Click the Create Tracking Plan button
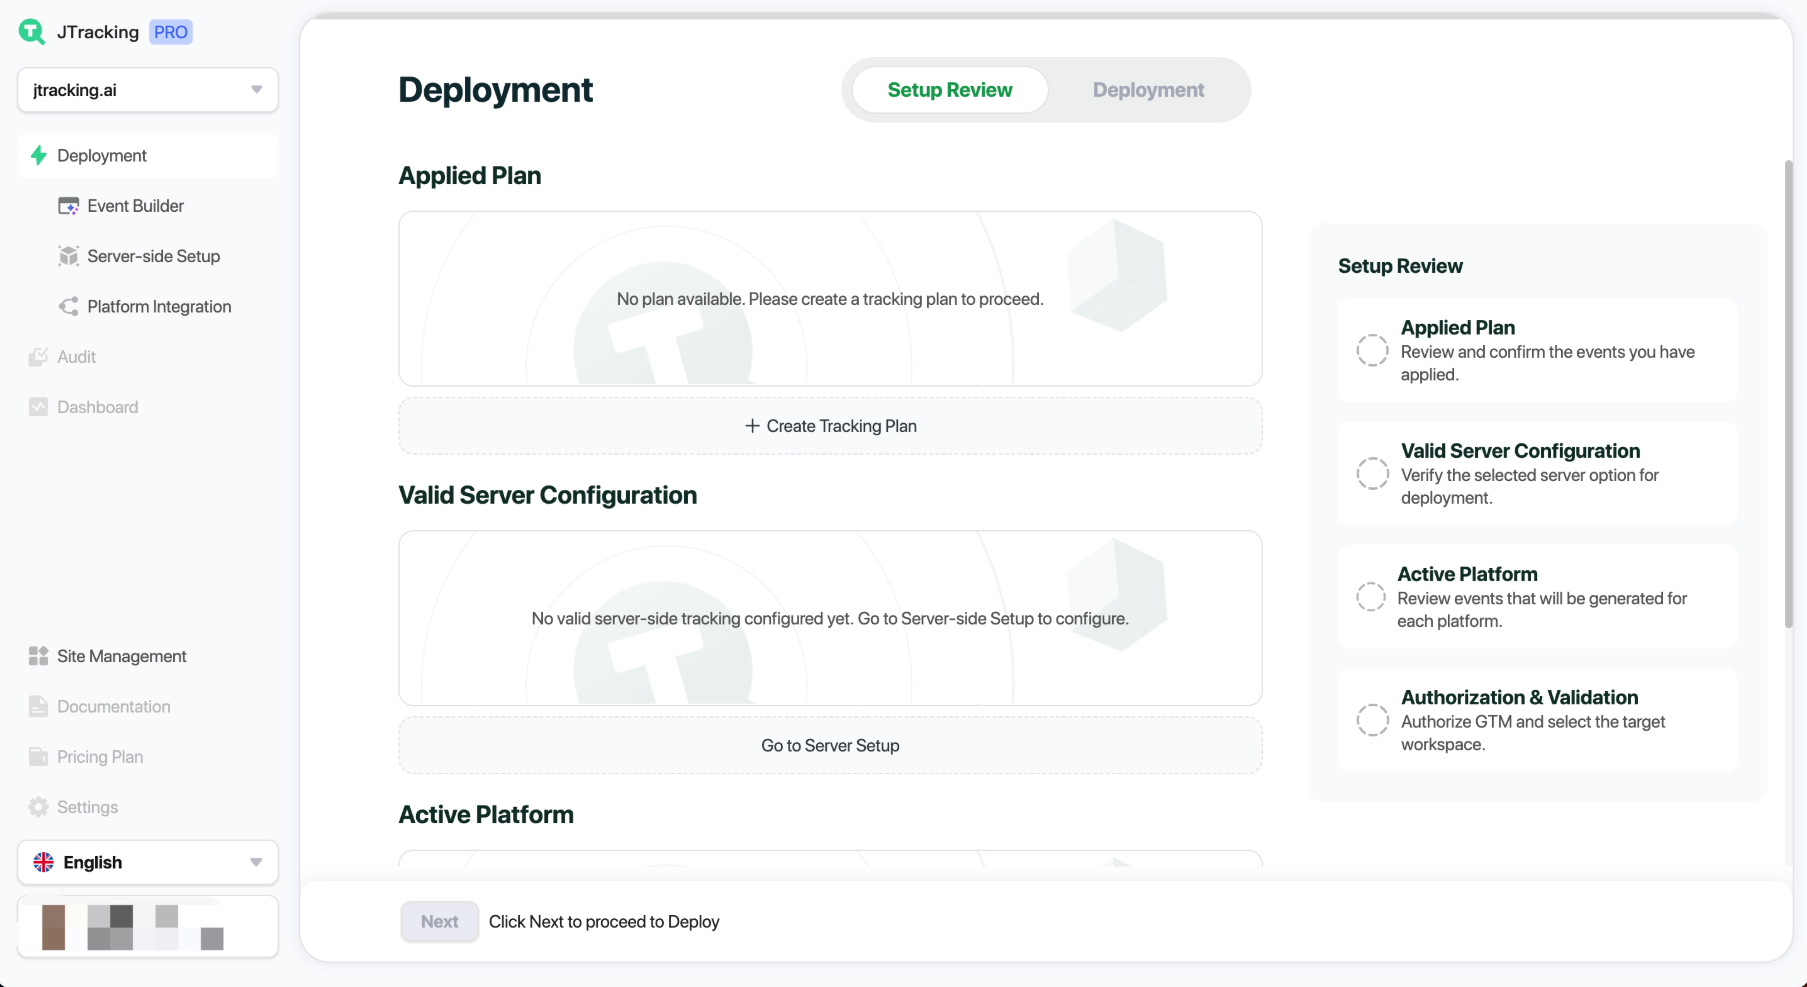Image resolution: width=1807 pixels, height=987 pixels. (830, 426)
